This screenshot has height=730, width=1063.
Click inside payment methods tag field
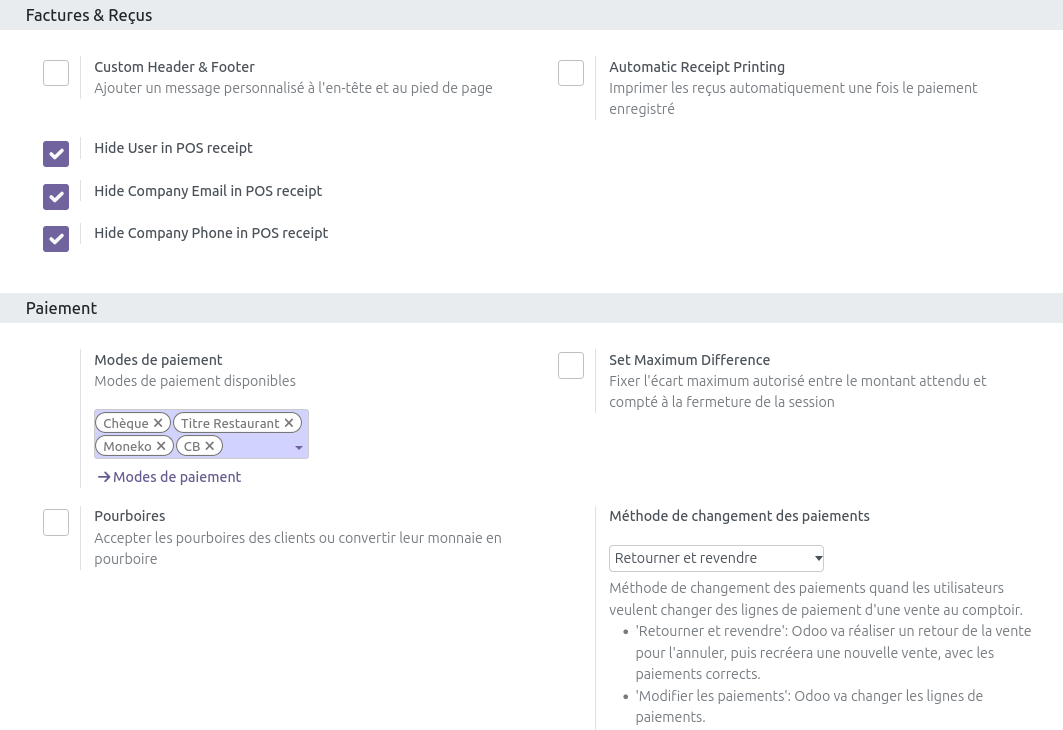coord(260,446)
